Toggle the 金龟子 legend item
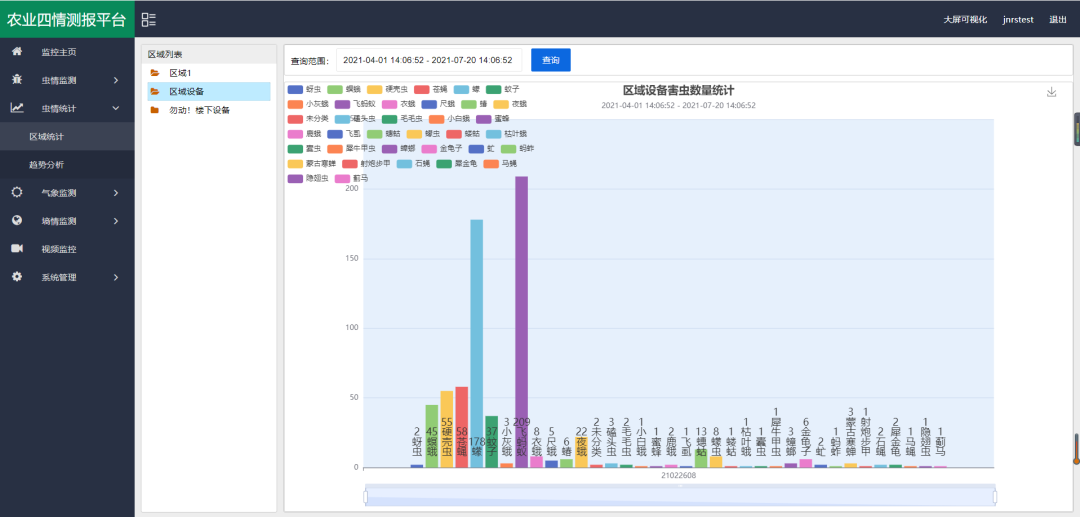The height and width of the screenshot is (517, 1080). tap(442, 149)
